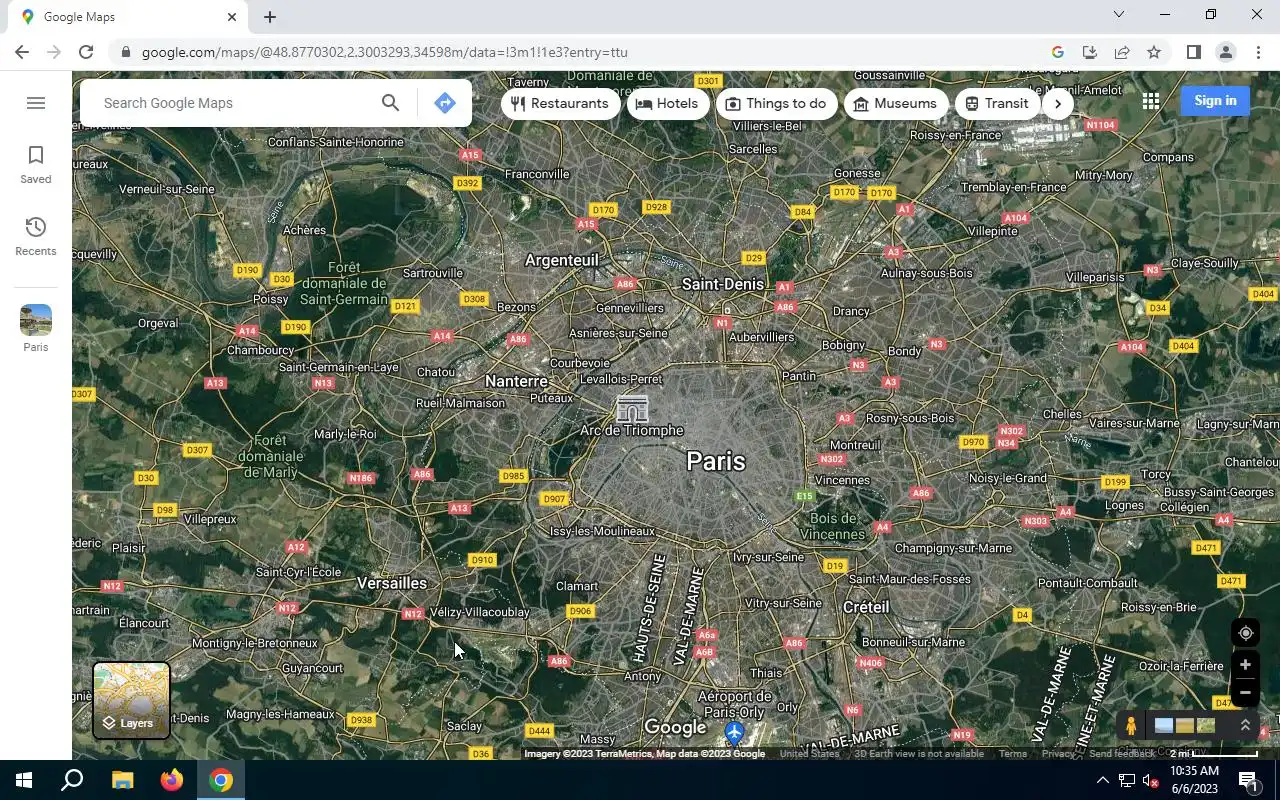The image size is (1280, 800).
Task: Select the Hotels category chip
Action: point(667,103)
